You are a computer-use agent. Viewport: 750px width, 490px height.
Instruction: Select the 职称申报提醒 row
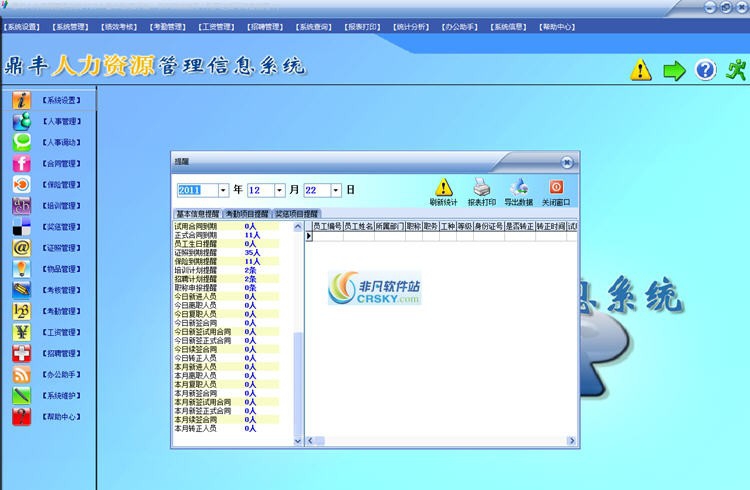226,288
